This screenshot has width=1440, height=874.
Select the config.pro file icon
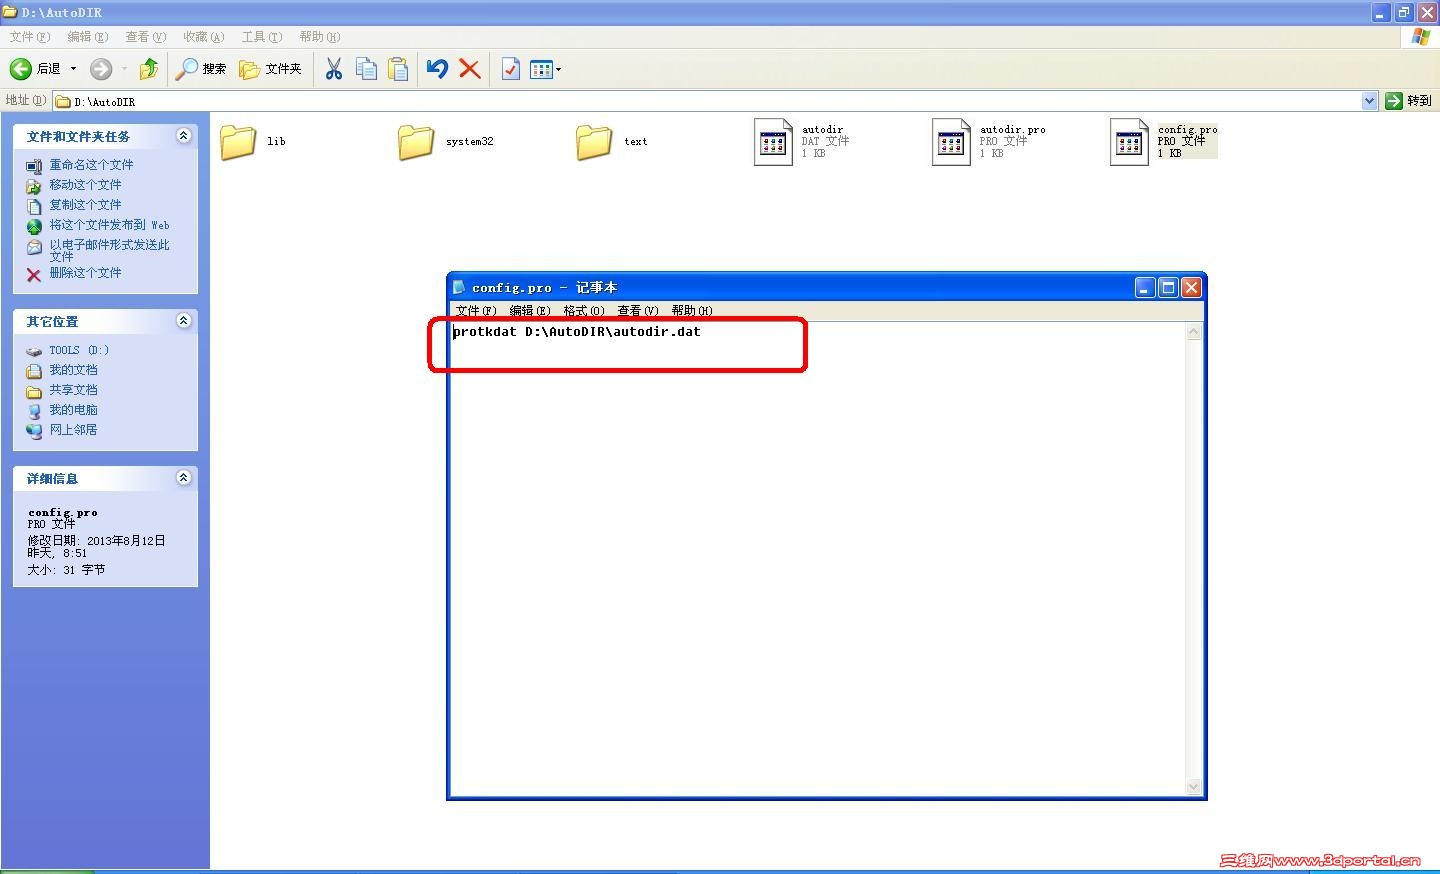(1129, 142)
